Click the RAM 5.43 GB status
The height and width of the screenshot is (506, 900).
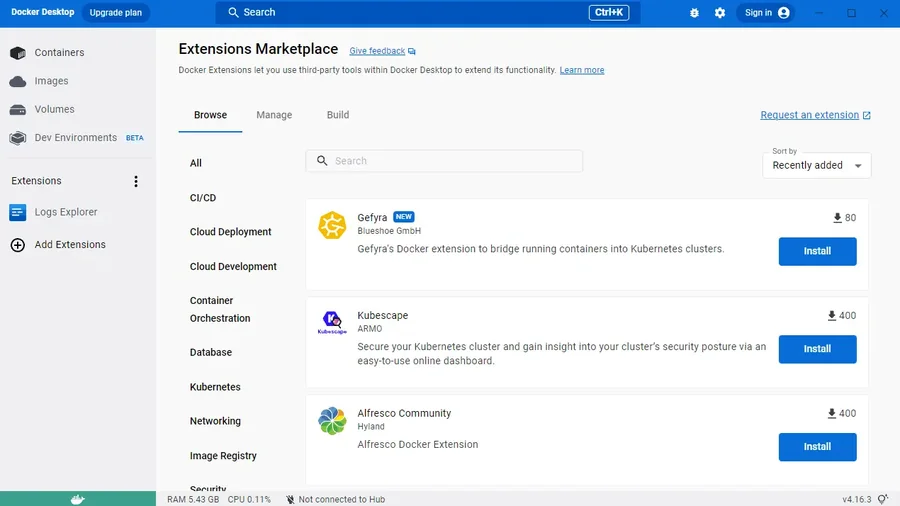pos(193,500)
